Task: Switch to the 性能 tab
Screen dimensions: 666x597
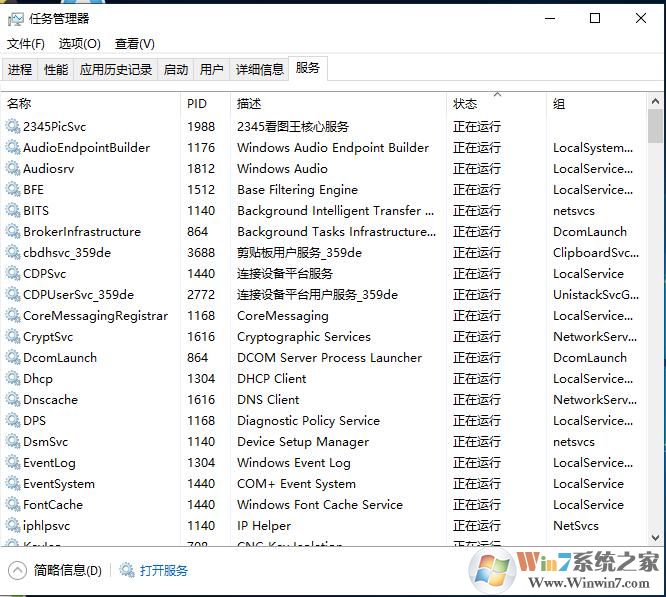Action: coord(56,69)
